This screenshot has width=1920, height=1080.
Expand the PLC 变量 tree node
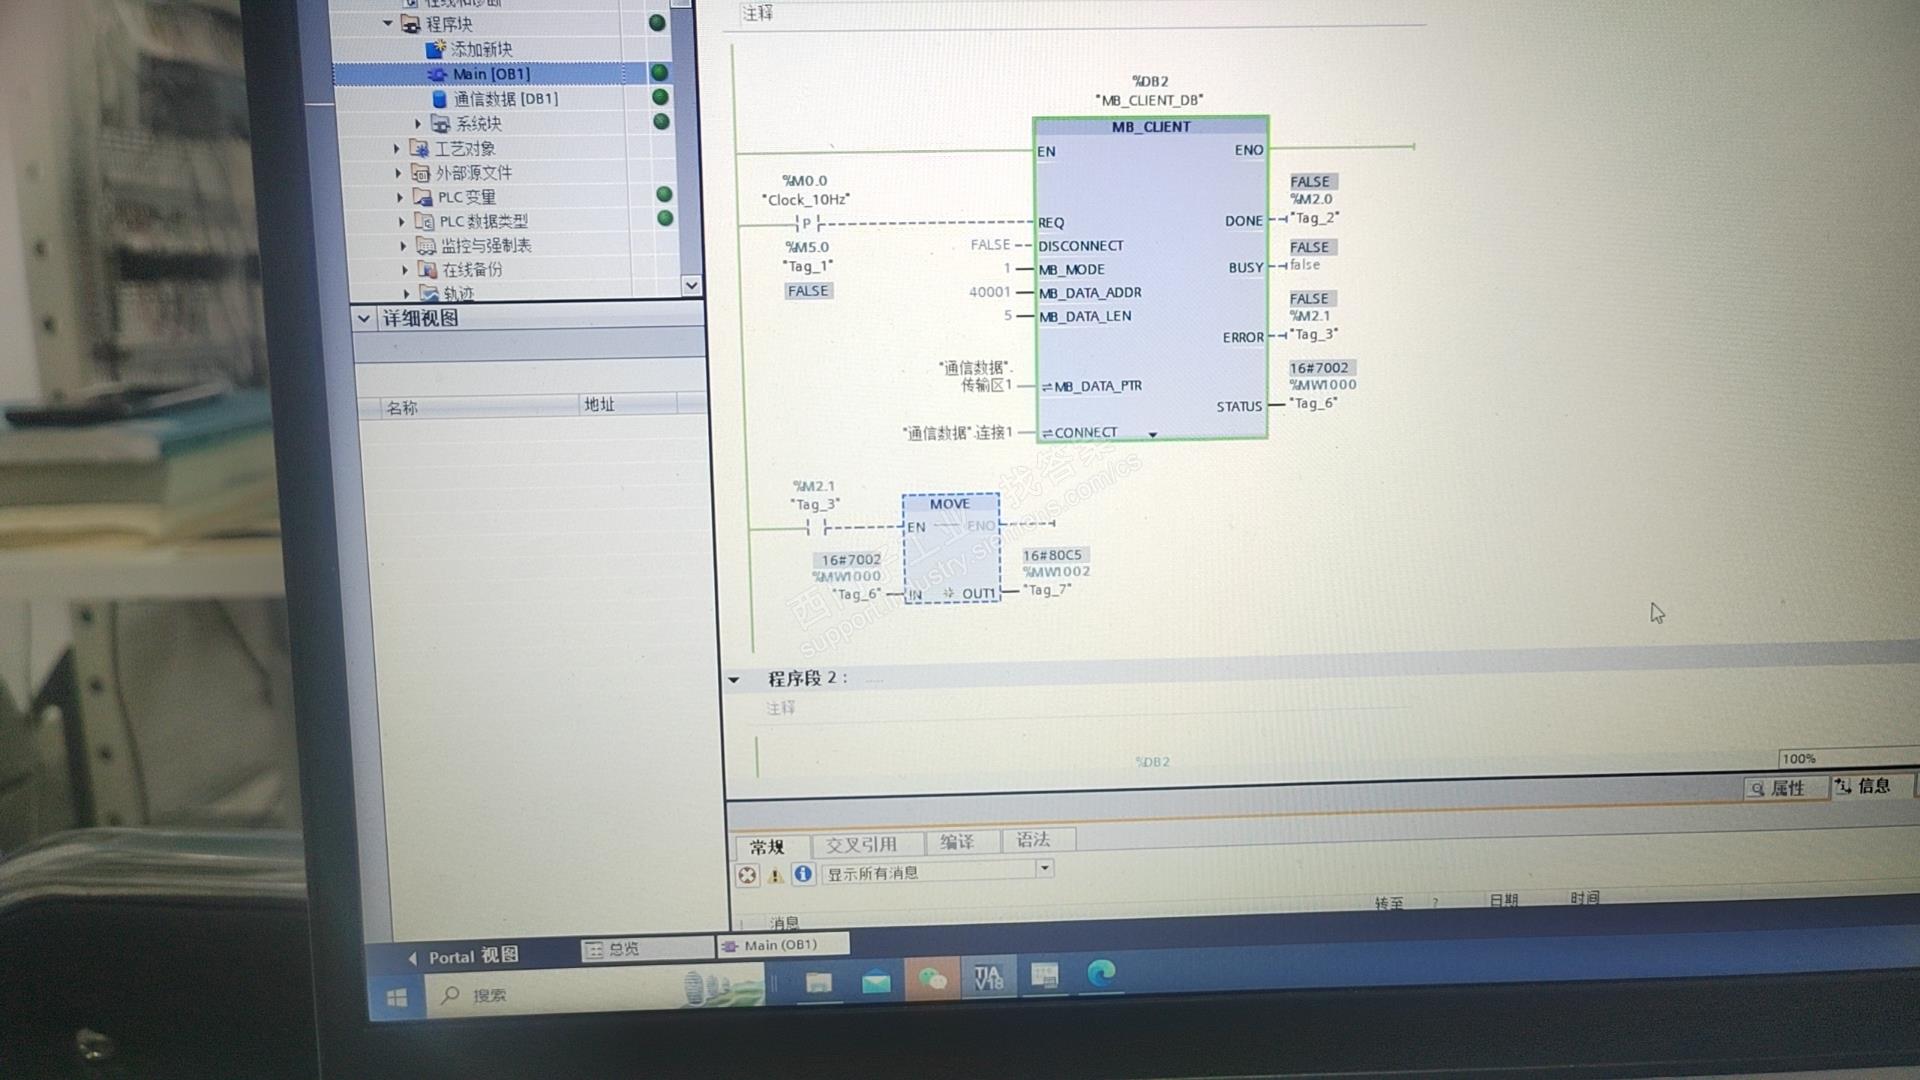click(400, 197)
